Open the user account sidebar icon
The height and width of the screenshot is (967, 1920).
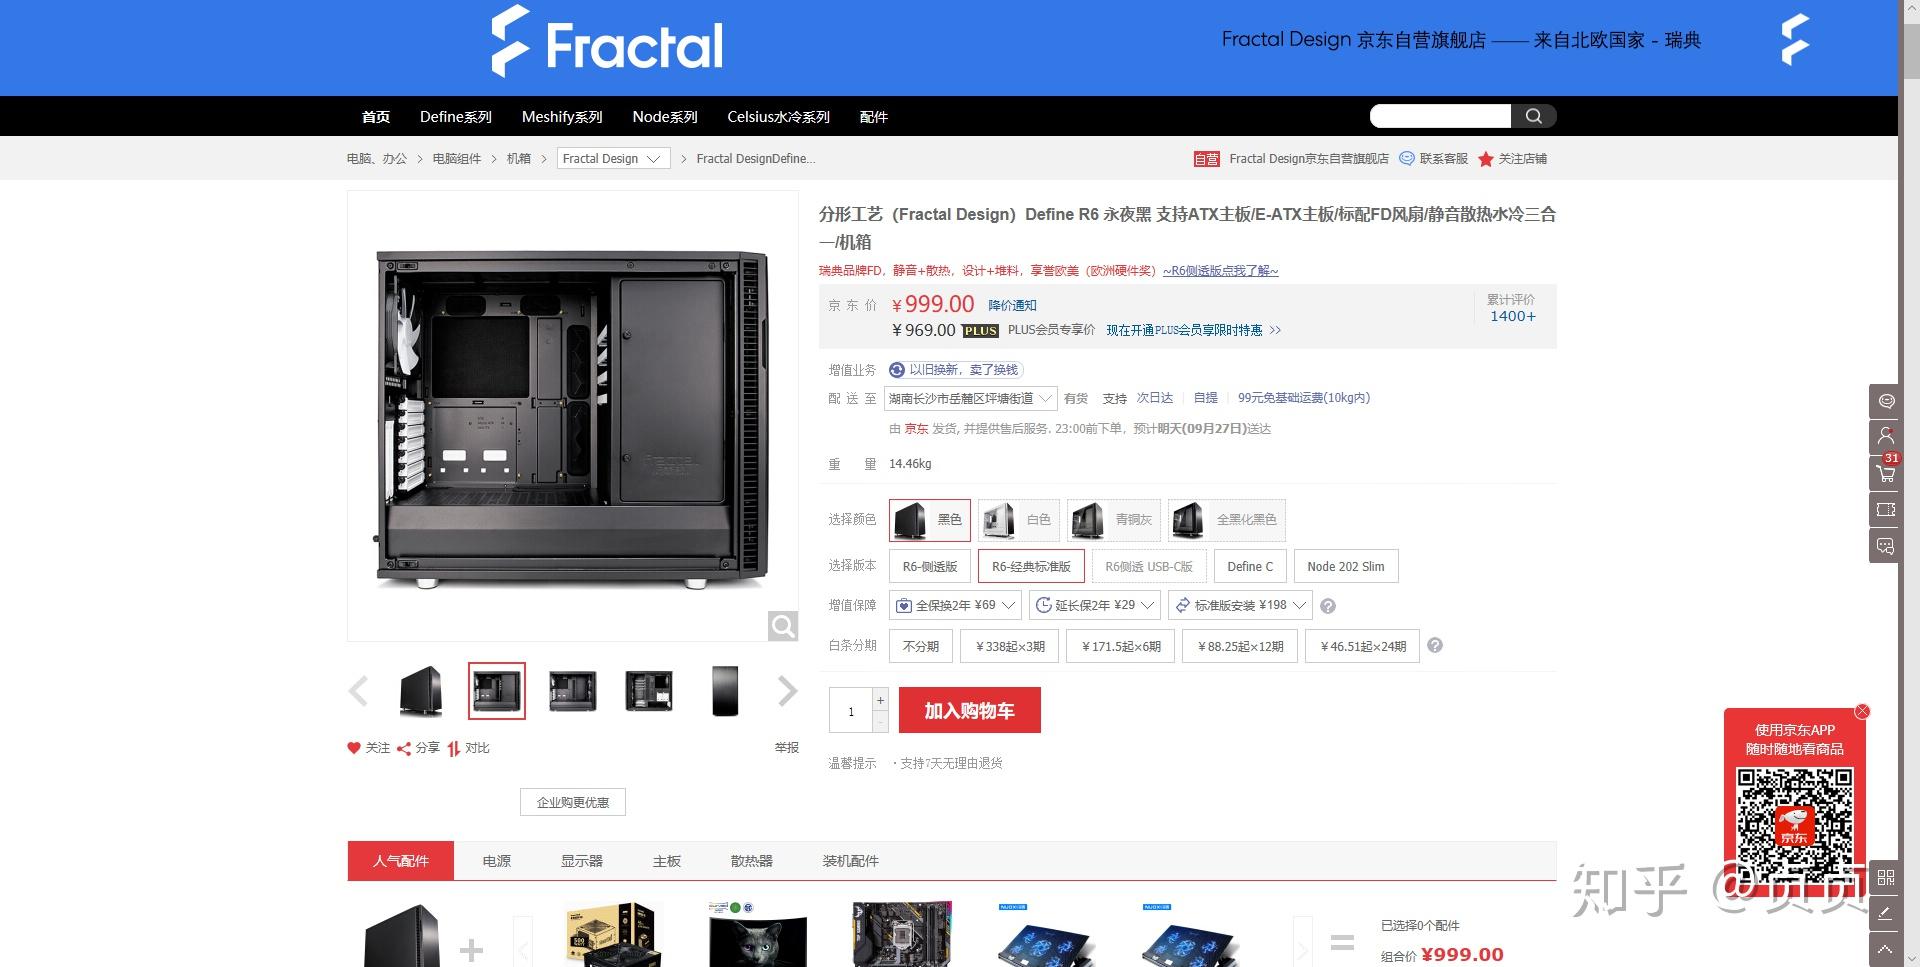(1886, 437)
